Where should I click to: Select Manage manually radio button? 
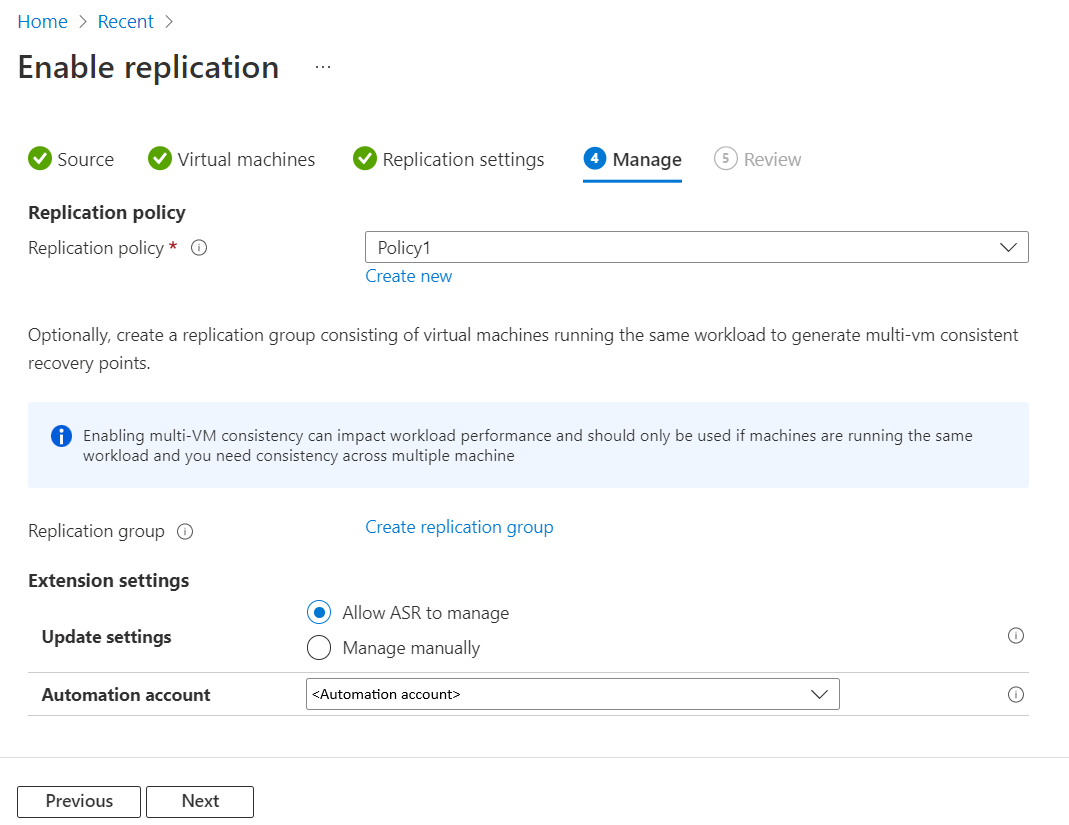(319, 647)
